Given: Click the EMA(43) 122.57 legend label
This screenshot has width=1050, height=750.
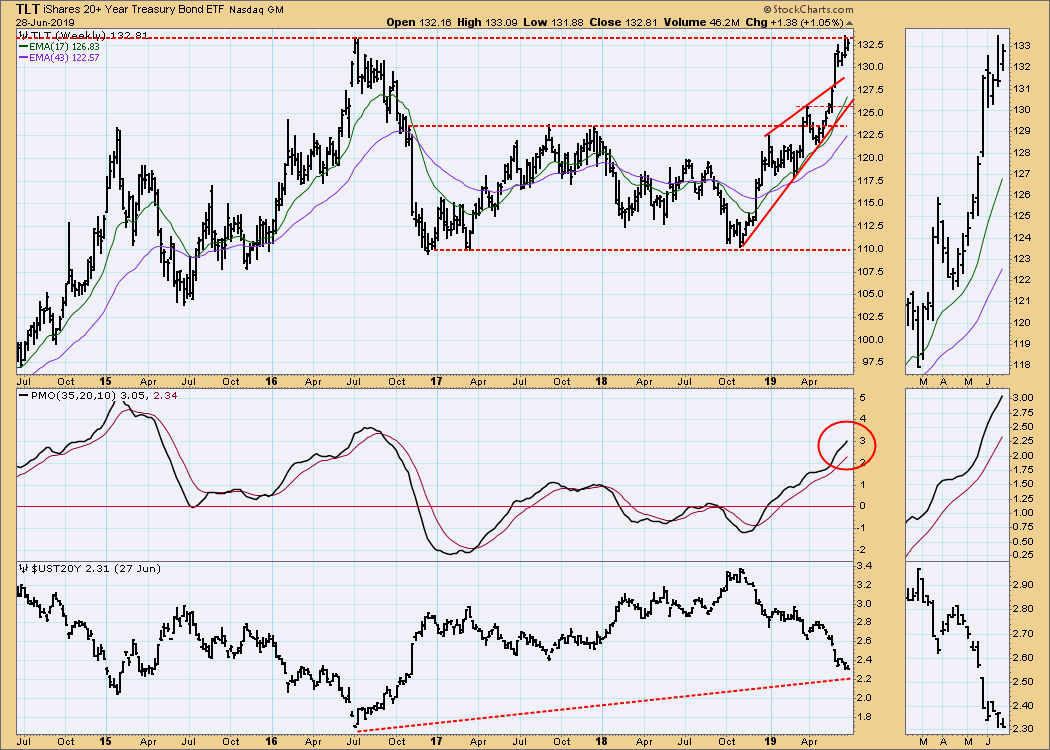Looking at the screenshot, I should click(x=64, y=58).
